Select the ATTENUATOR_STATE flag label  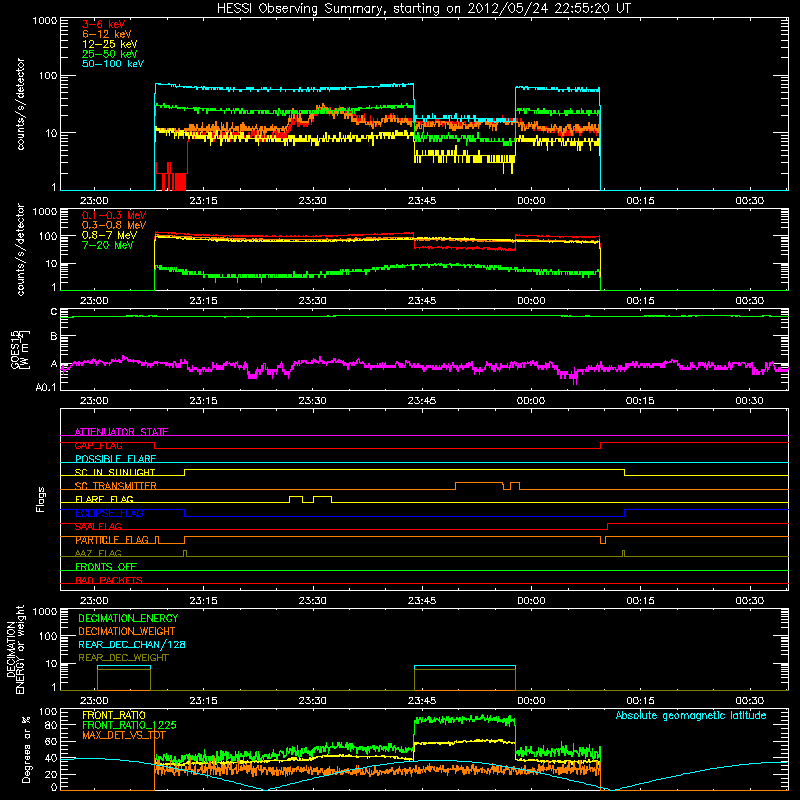tap(121, 432)
